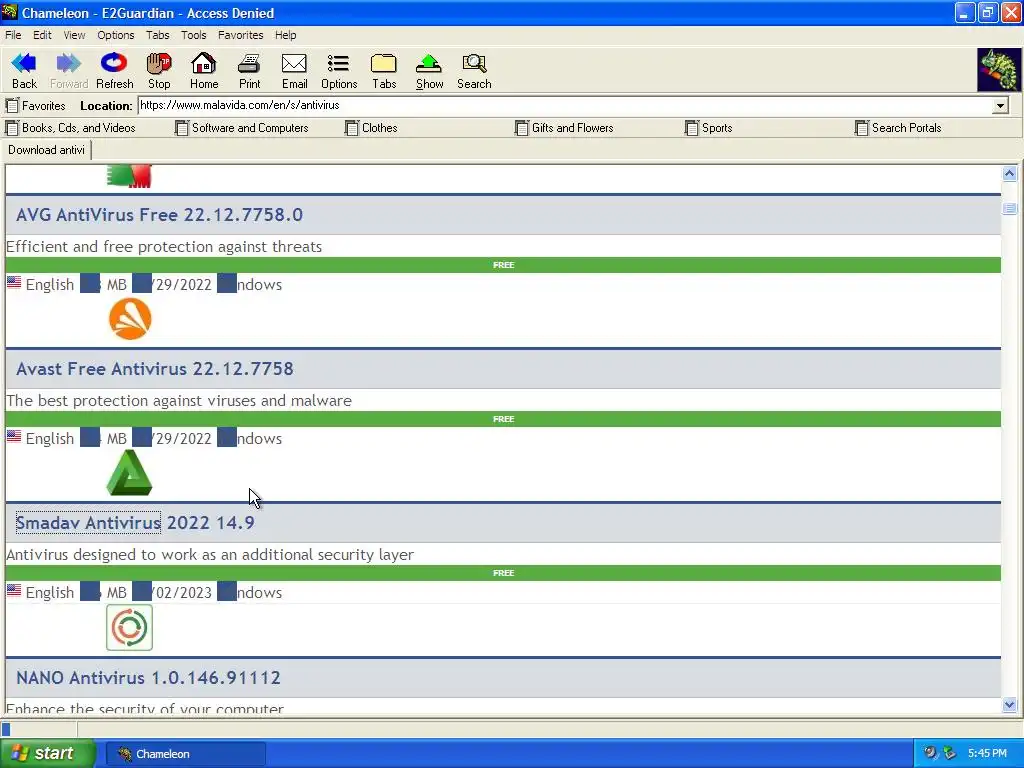Click 'The best protection against viruses and malware'
This screenshot has height=768, width=1024.
[179, 401]
